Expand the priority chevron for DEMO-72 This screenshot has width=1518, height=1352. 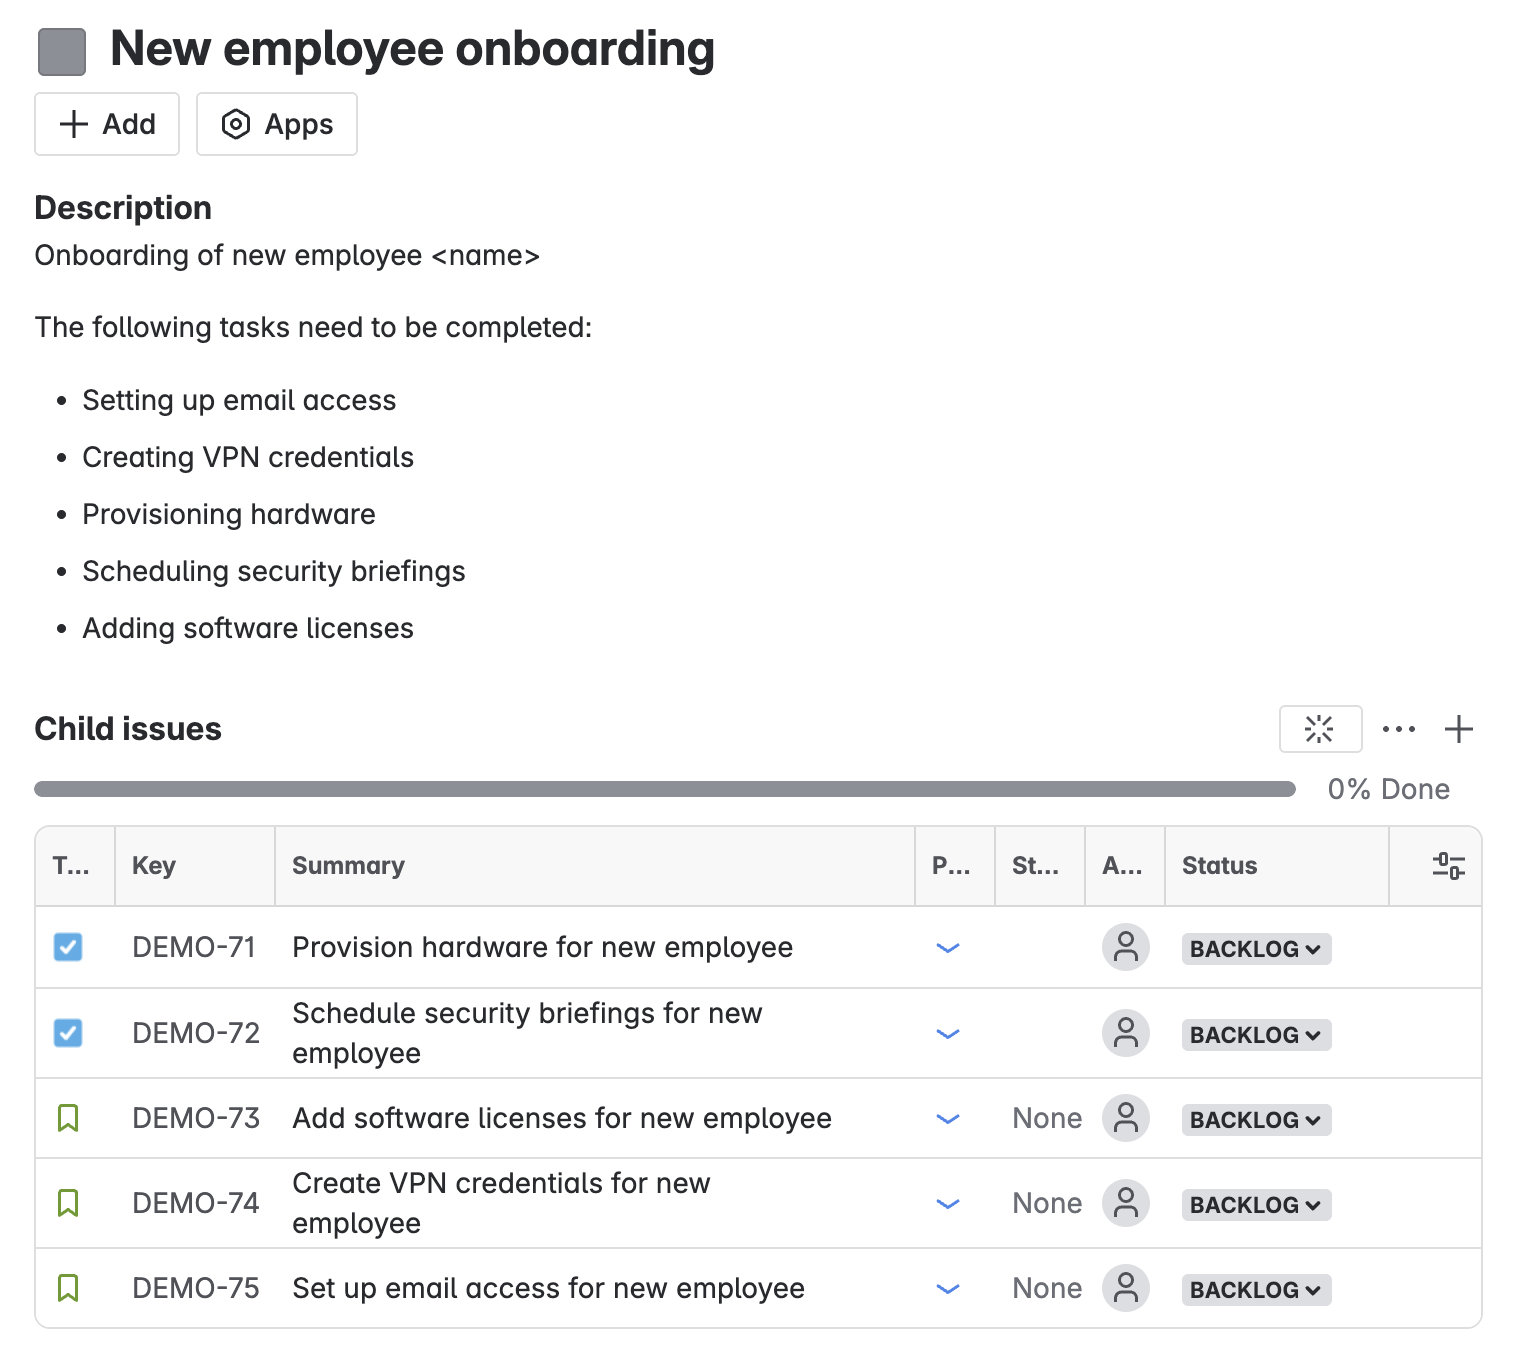(948, 1034)
